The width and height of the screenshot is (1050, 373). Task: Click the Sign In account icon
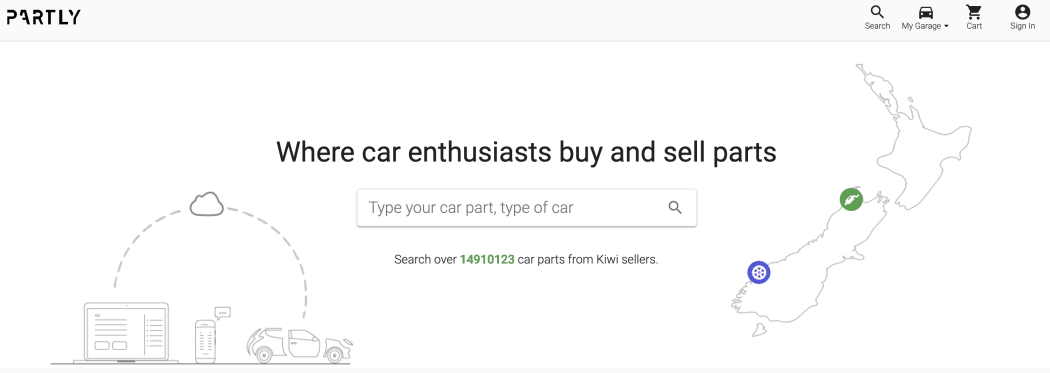[1022, 12]
